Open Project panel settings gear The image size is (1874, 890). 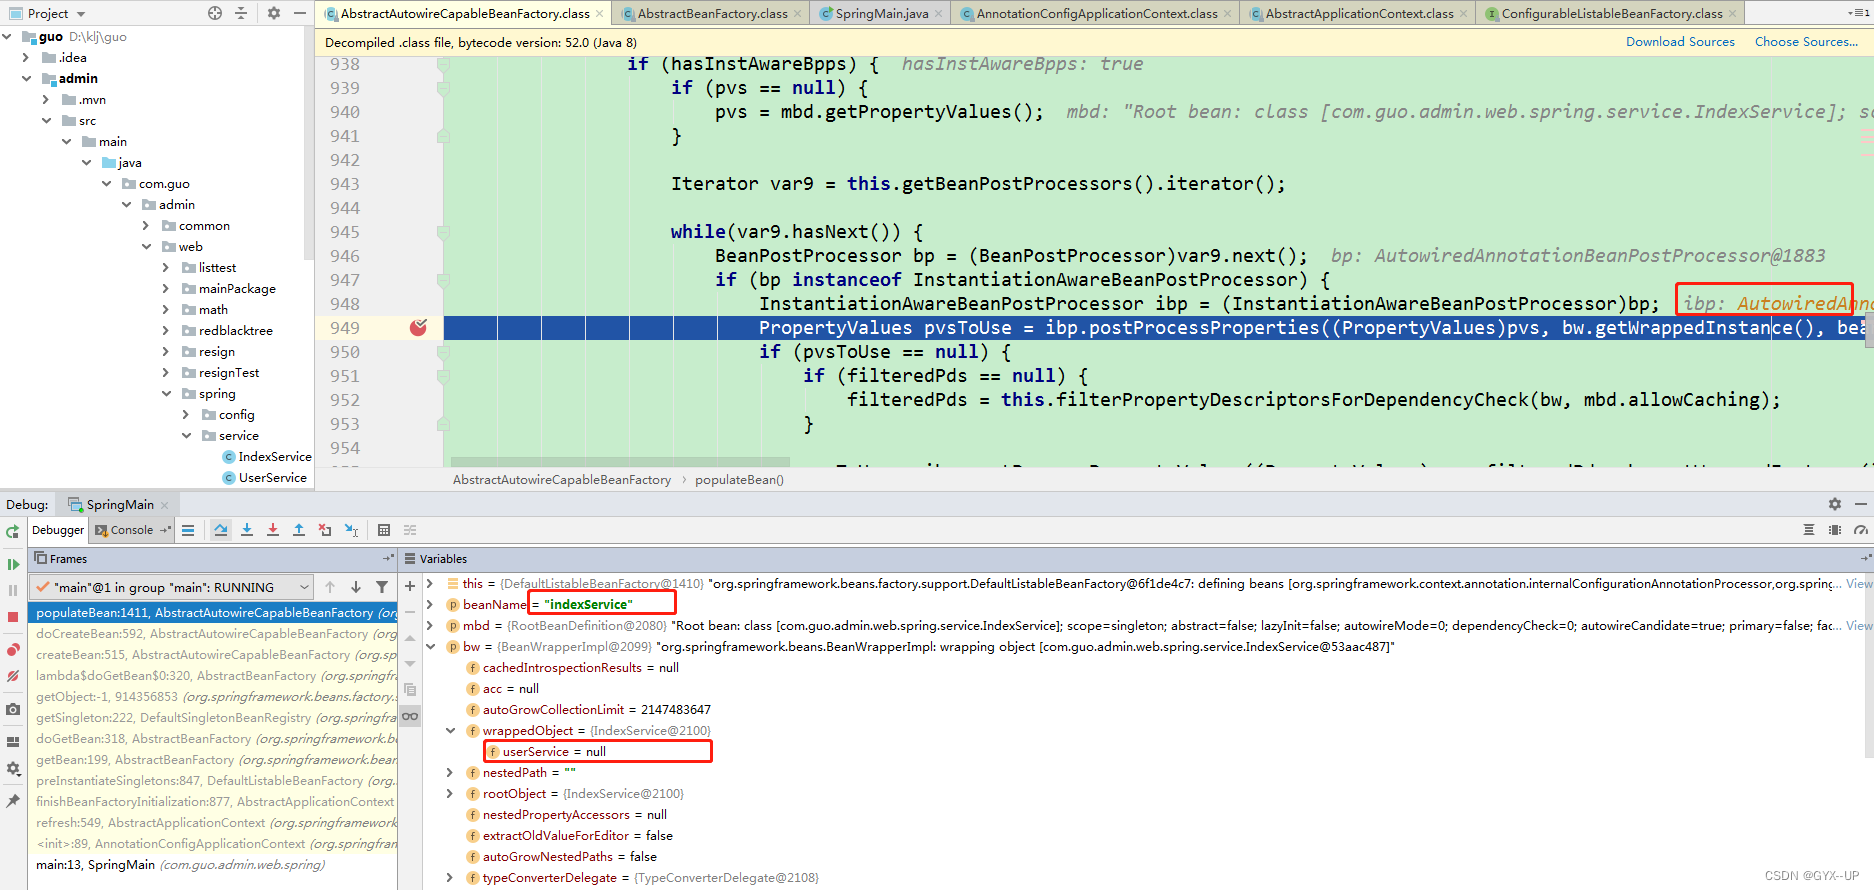coord(274,13)
